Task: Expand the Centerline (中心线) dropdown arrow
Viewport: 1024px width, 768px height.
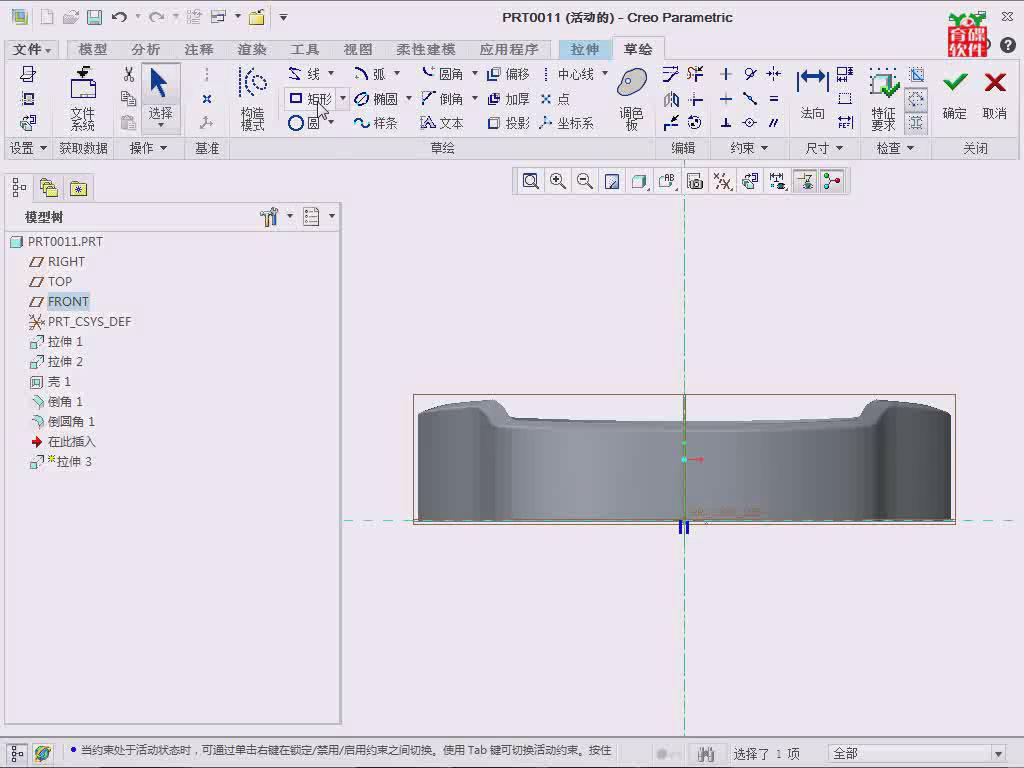Action: click(605, 73)
